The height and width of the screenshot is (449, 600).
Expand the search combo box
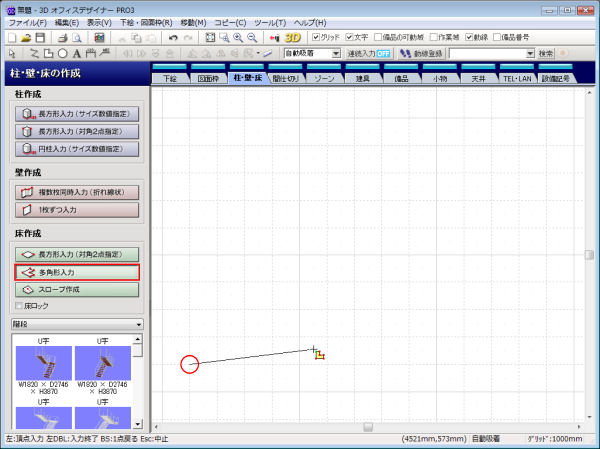[529, 53]
